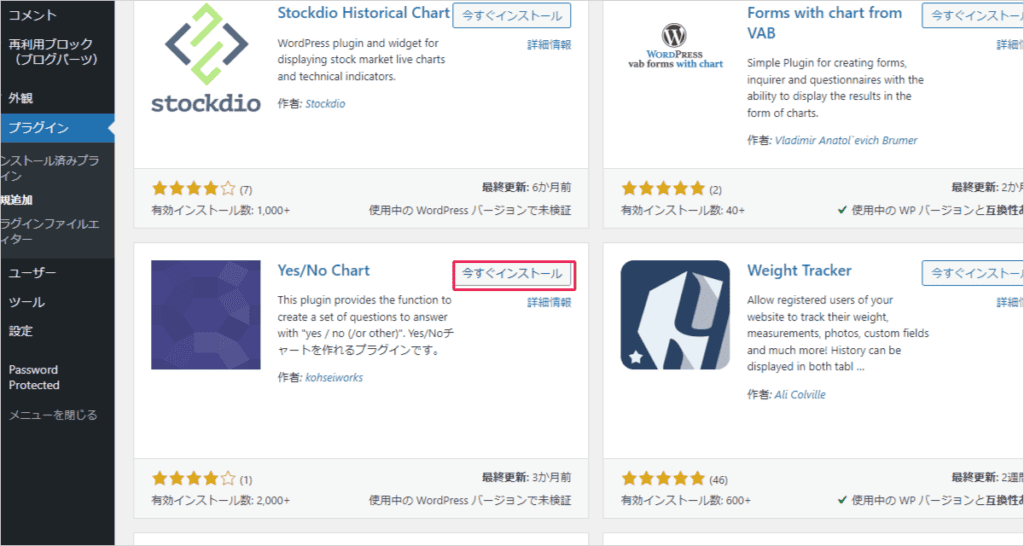Image resolution: width=1024 pixels, height=546 pixels.
Task: Open the ユーザー sidebar menu
Action: coord(33,272)
